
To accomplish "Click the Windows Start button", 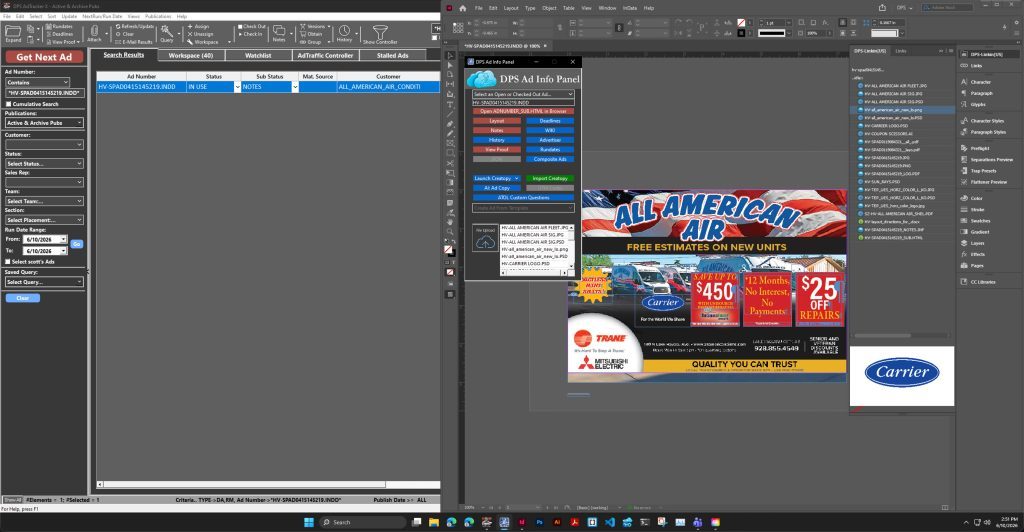I will click(x=309, y=522).
